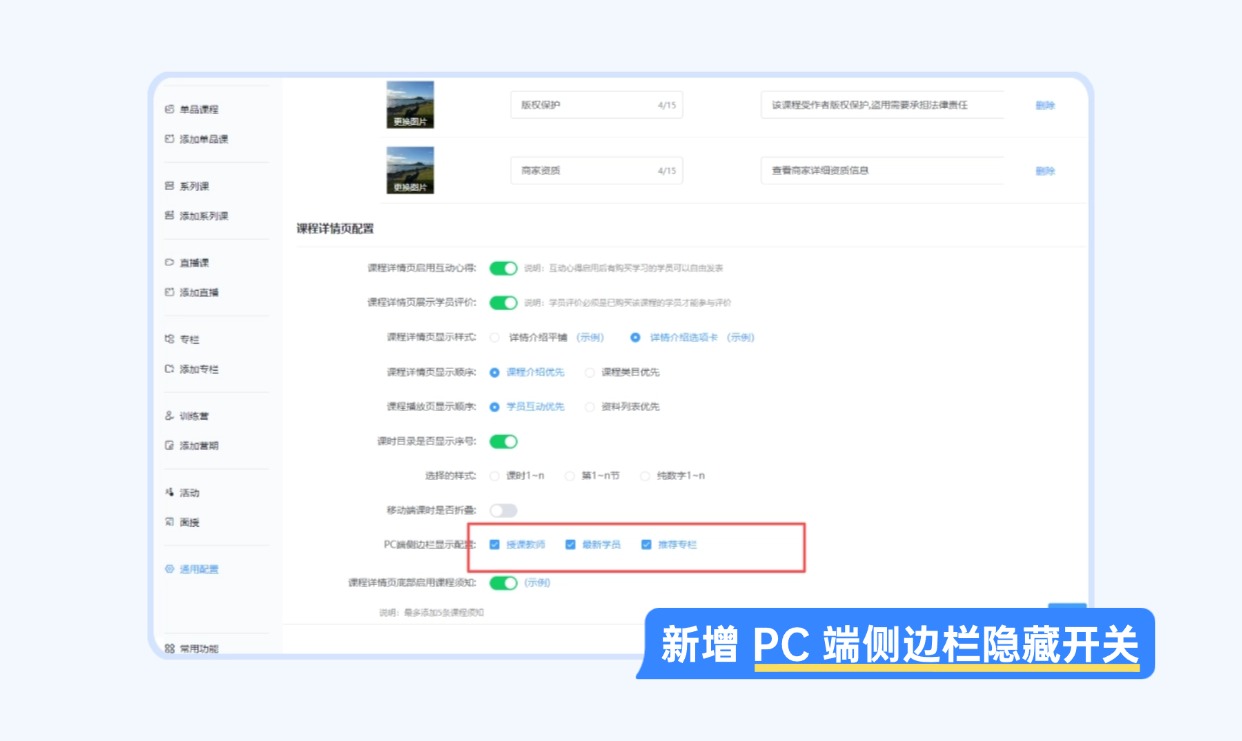Select 学员互动优先 radio option
Image resolution: width=1242 pixels, height=741 pixels.
click(x=494, y=407)
